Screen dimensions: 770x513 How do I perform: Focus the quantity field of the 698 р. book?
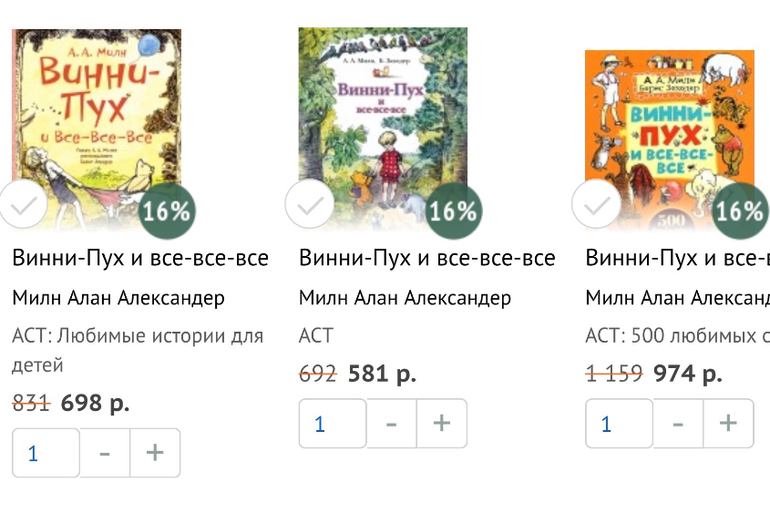45,453
